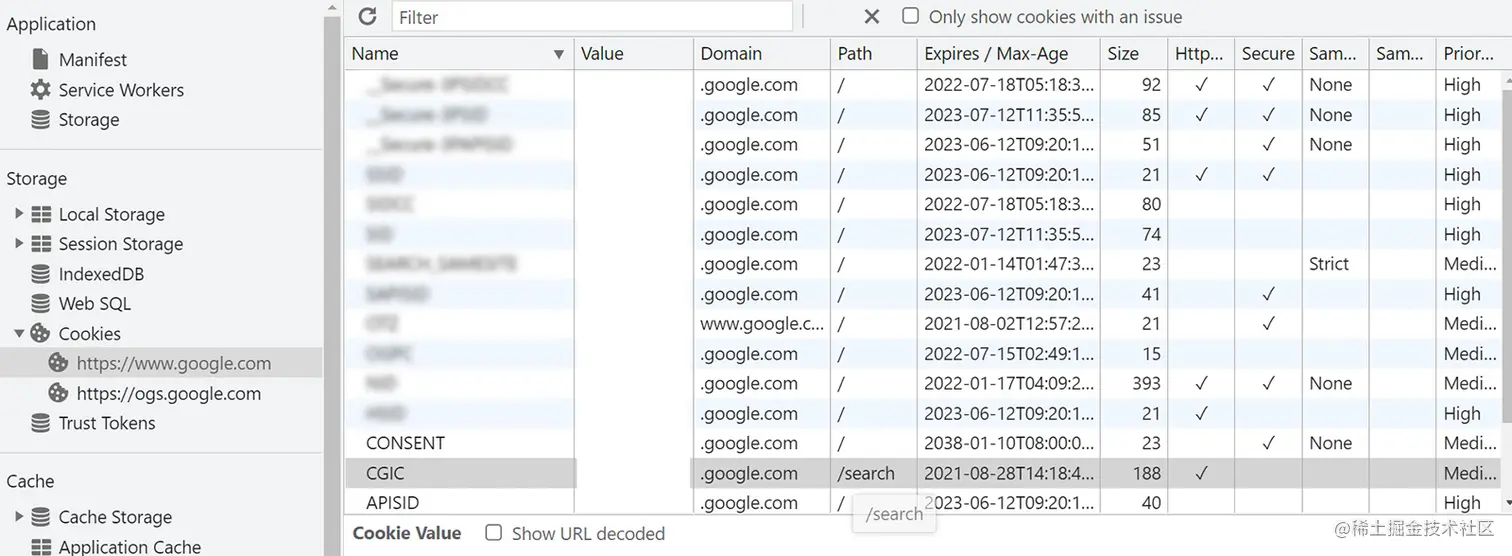
Task: Sort by the Prior... column header
Action: (x=1468, y=54)
